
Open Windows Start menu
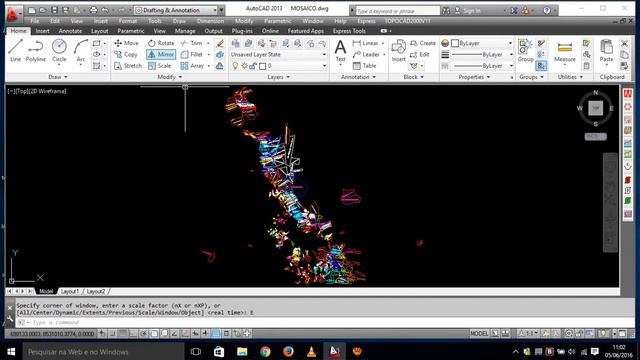[11, 351]
